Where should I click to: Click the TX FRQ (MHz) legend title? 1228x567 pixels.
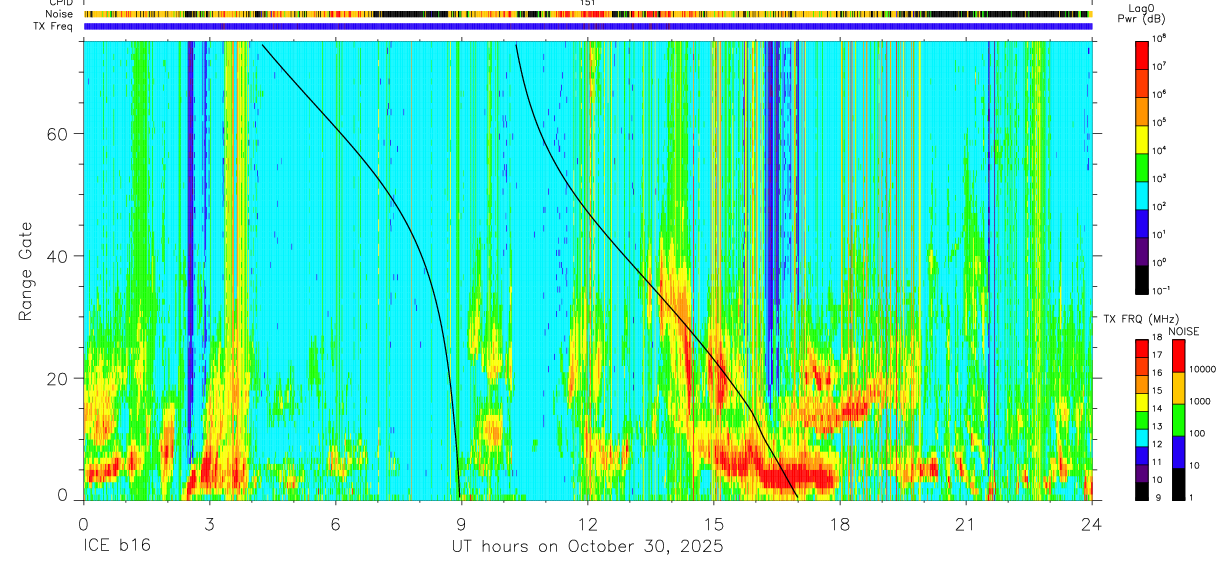tap(1142, 318)
